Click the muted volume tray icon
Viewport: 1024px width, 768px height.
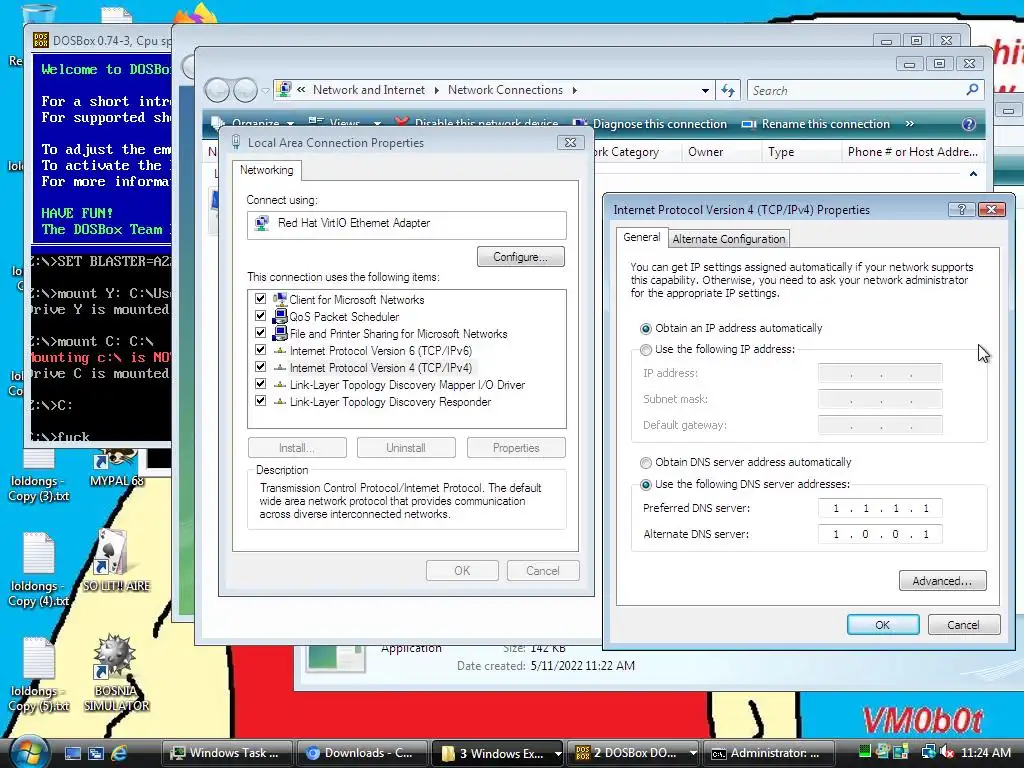coord(946,752)
